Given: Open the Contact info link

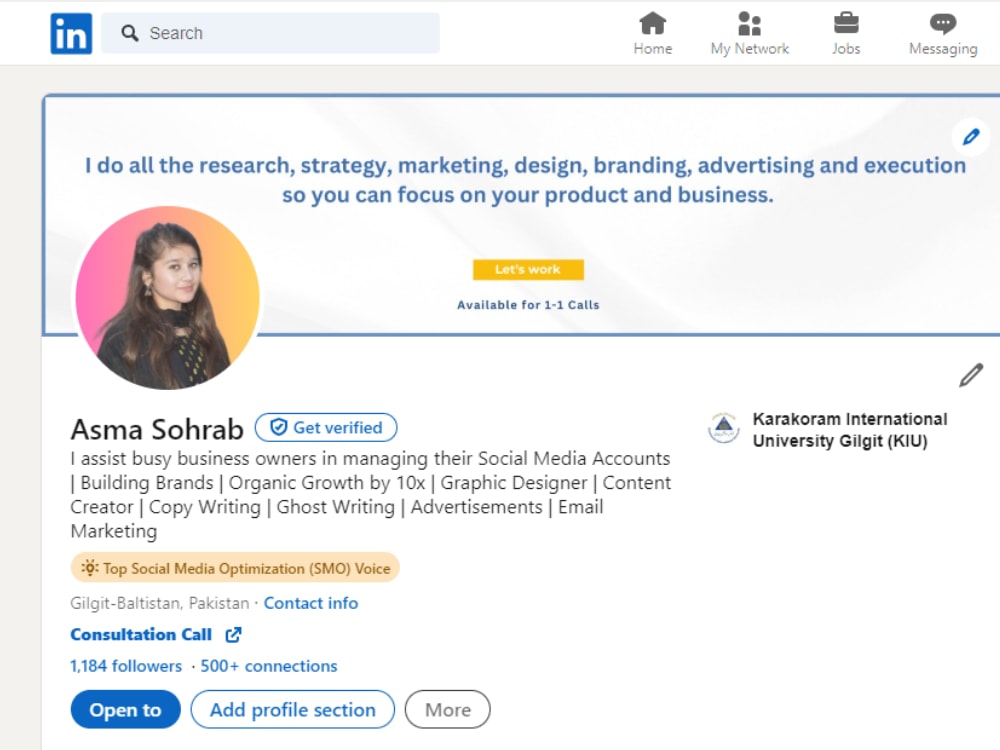Looking at the screenshot, I should pos(311,603).
